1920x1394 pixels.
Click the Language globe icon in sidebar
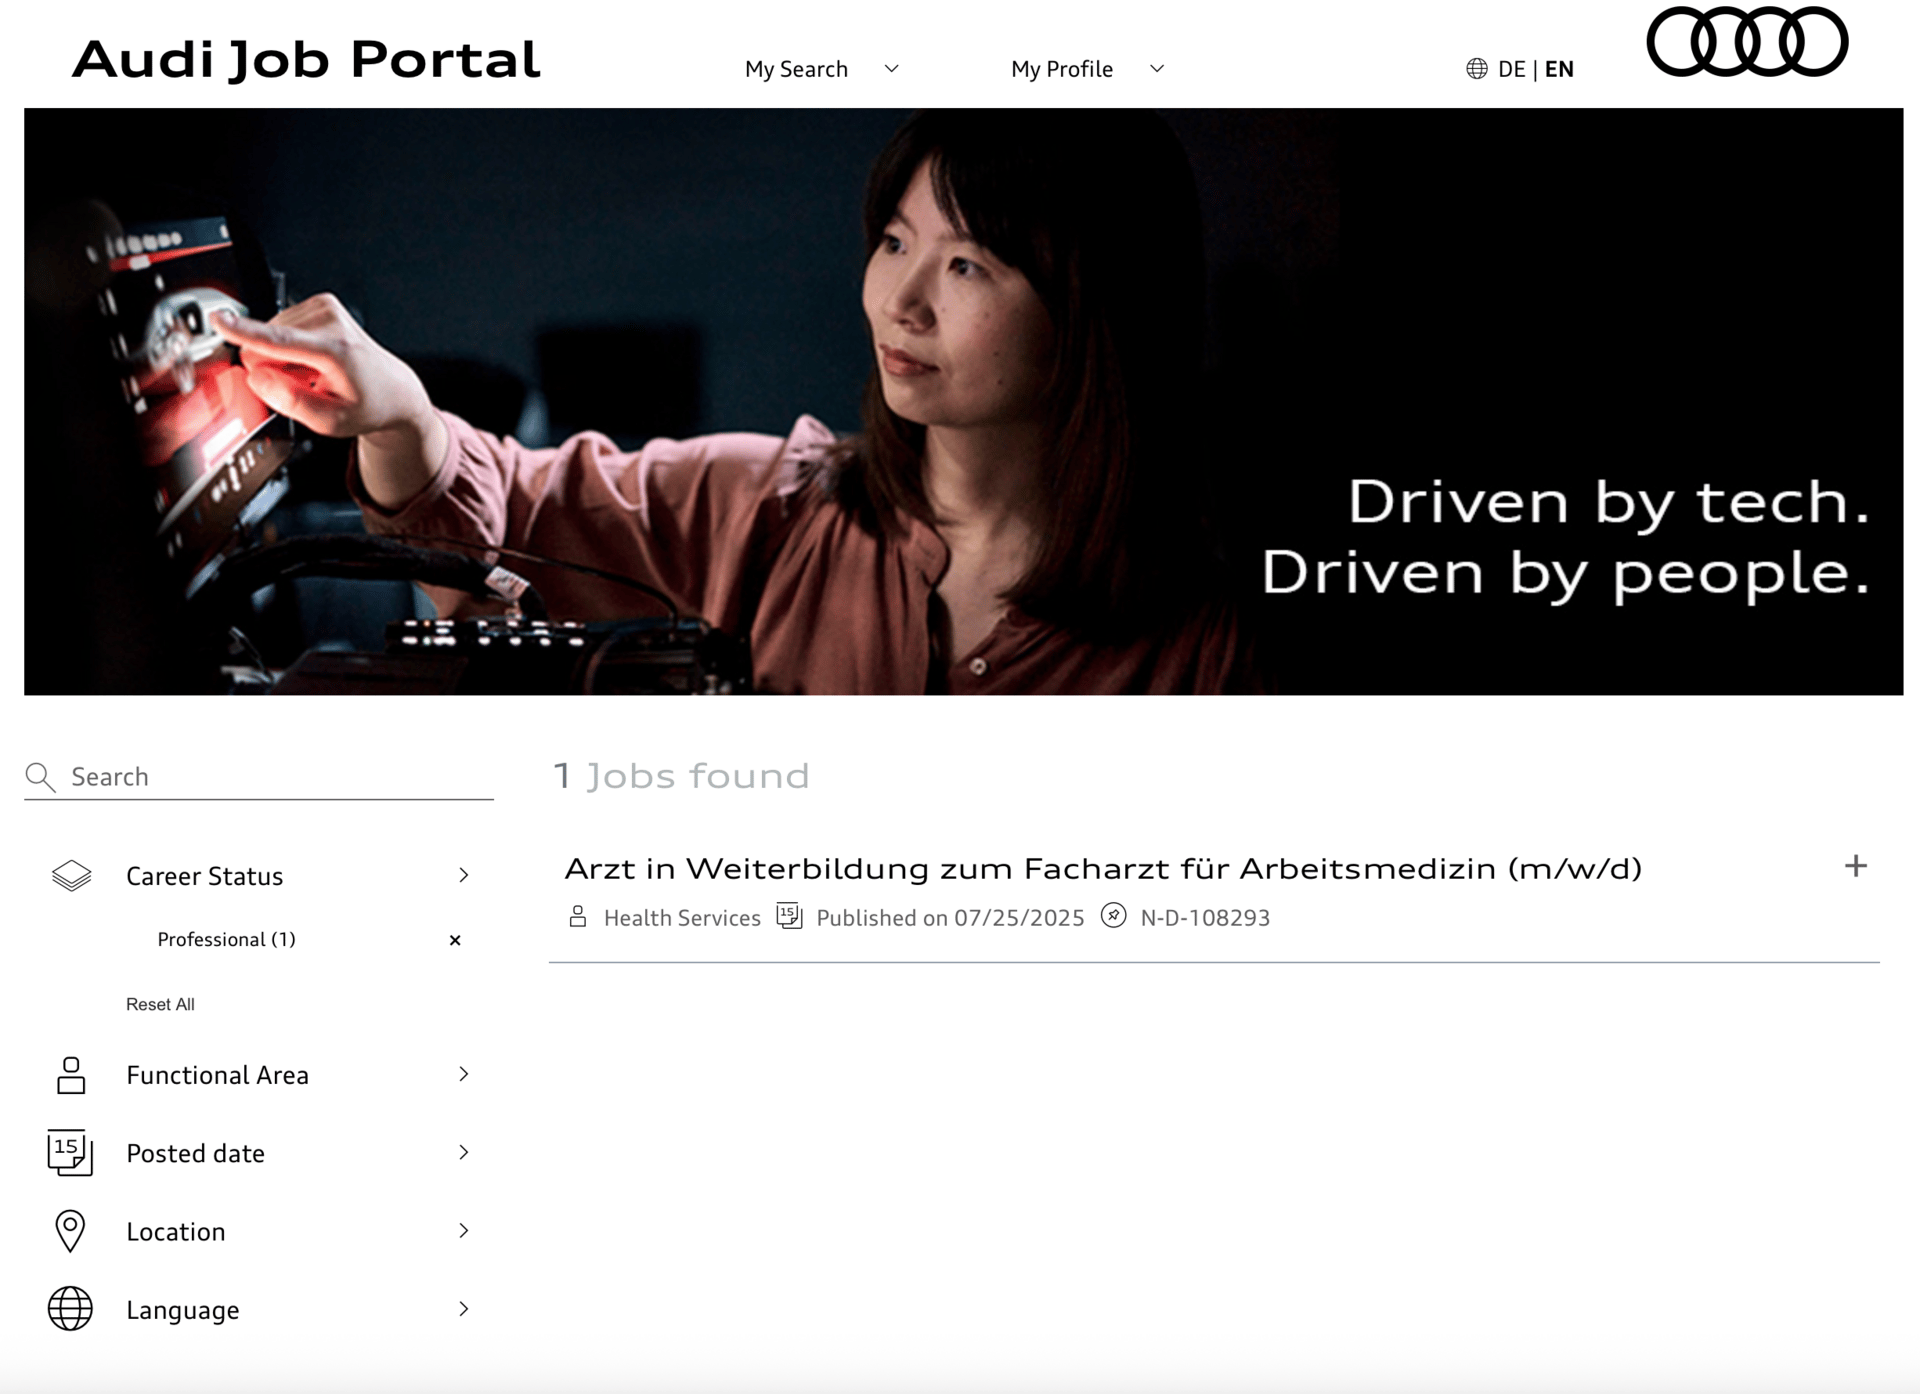coord(70,1309)
